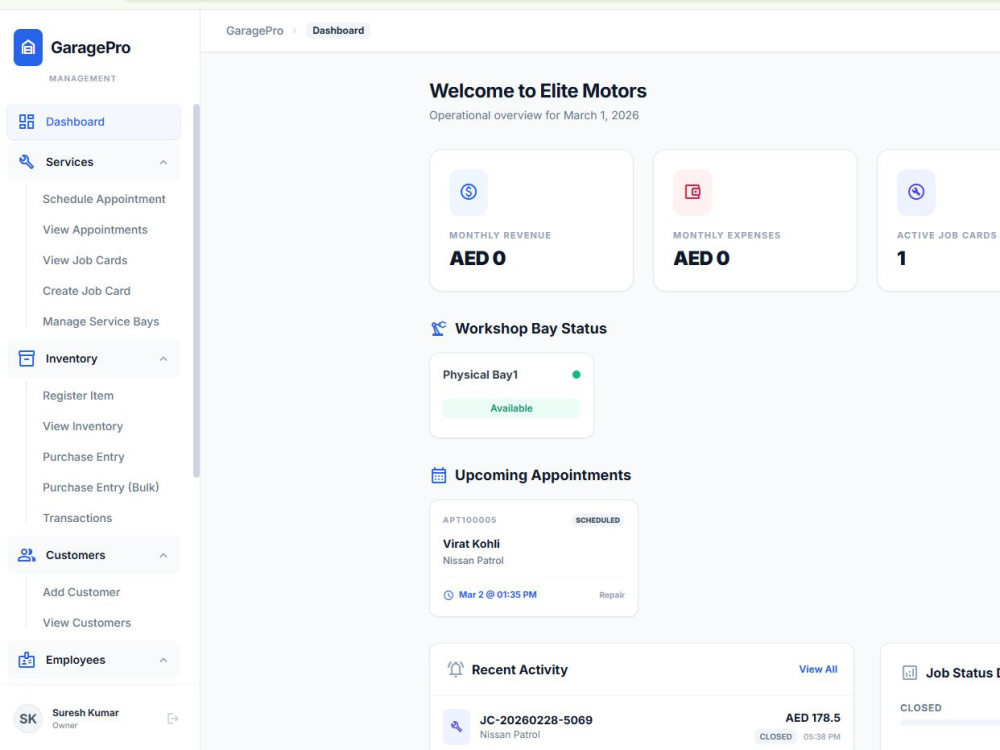
Task: Click the SK user avatar
Action: [x=28, y=719]
